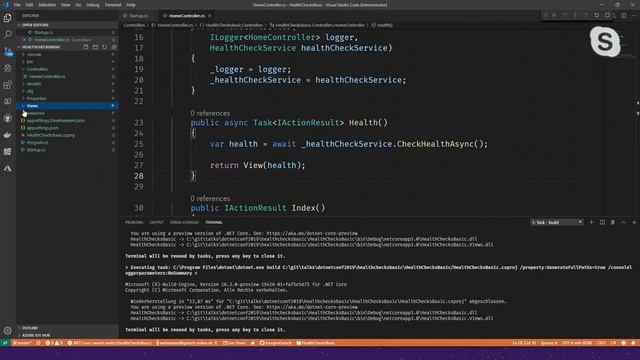This screenshot has height=360, width=640.
Task: Switch to the Debug Console panel tab
Action: tap(184, 222)
